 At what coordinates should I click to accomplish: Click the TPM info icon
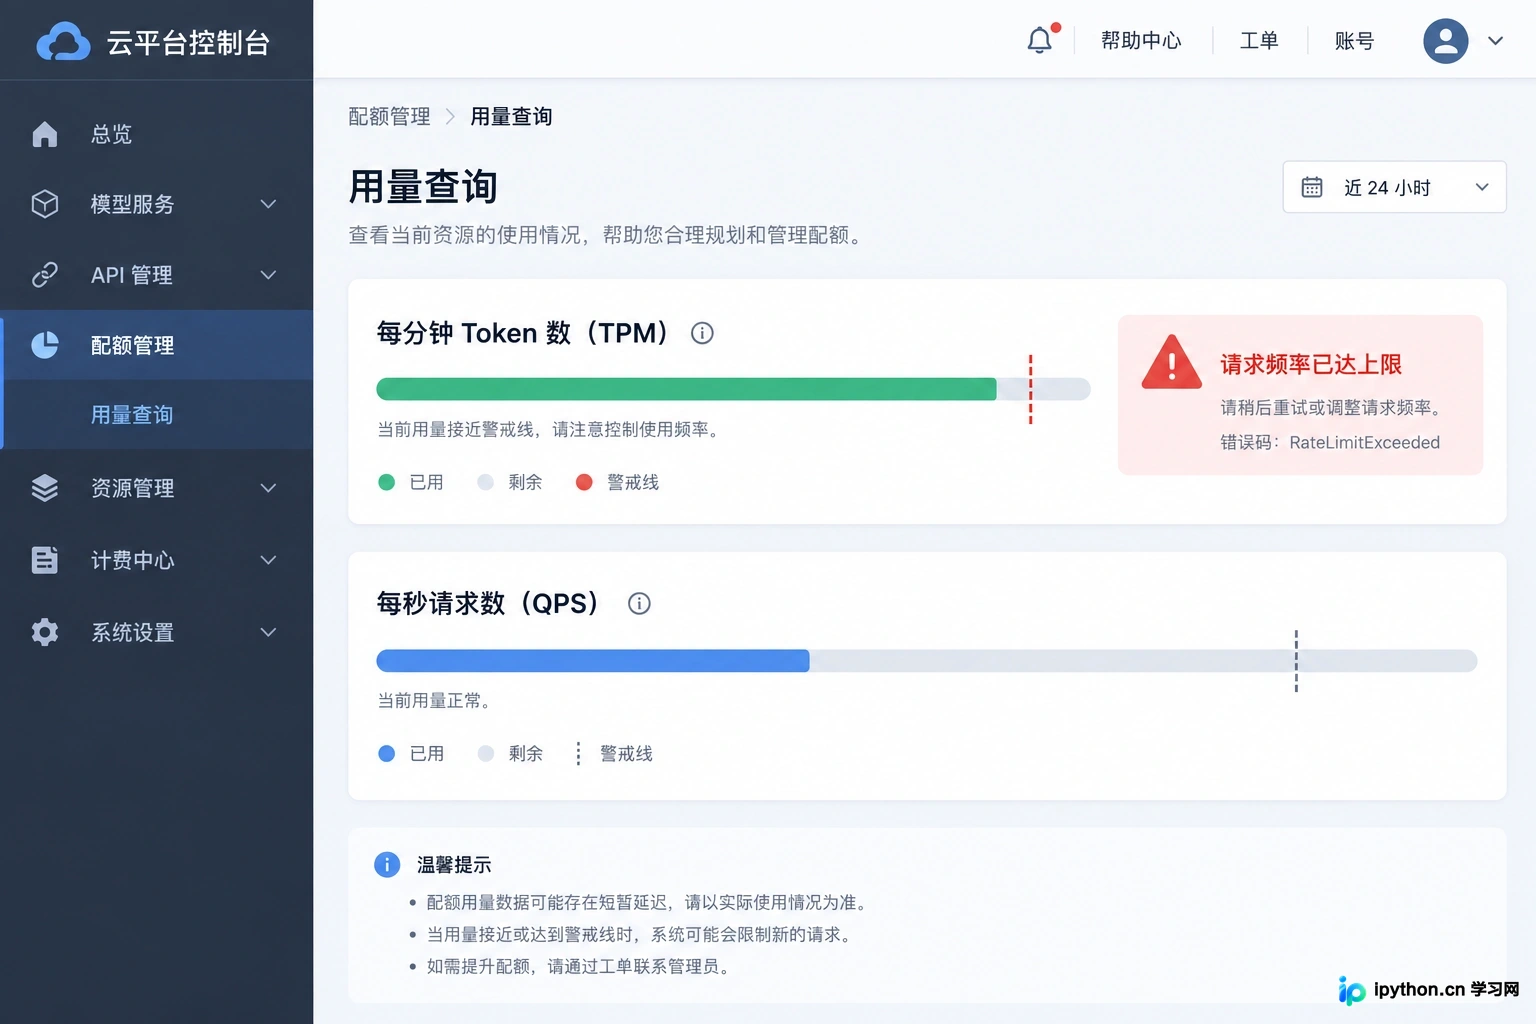coord(702,333)
